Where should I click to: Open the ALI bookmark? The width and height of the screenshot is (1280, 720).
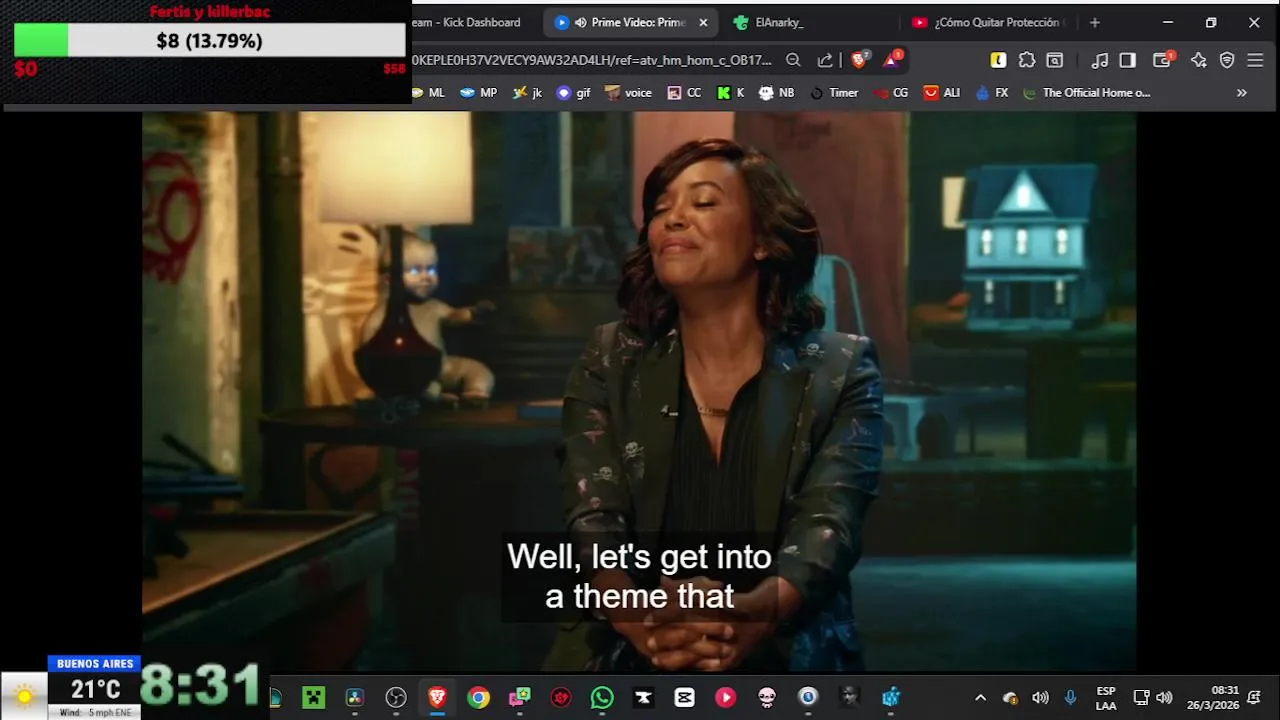click(942, 93)
